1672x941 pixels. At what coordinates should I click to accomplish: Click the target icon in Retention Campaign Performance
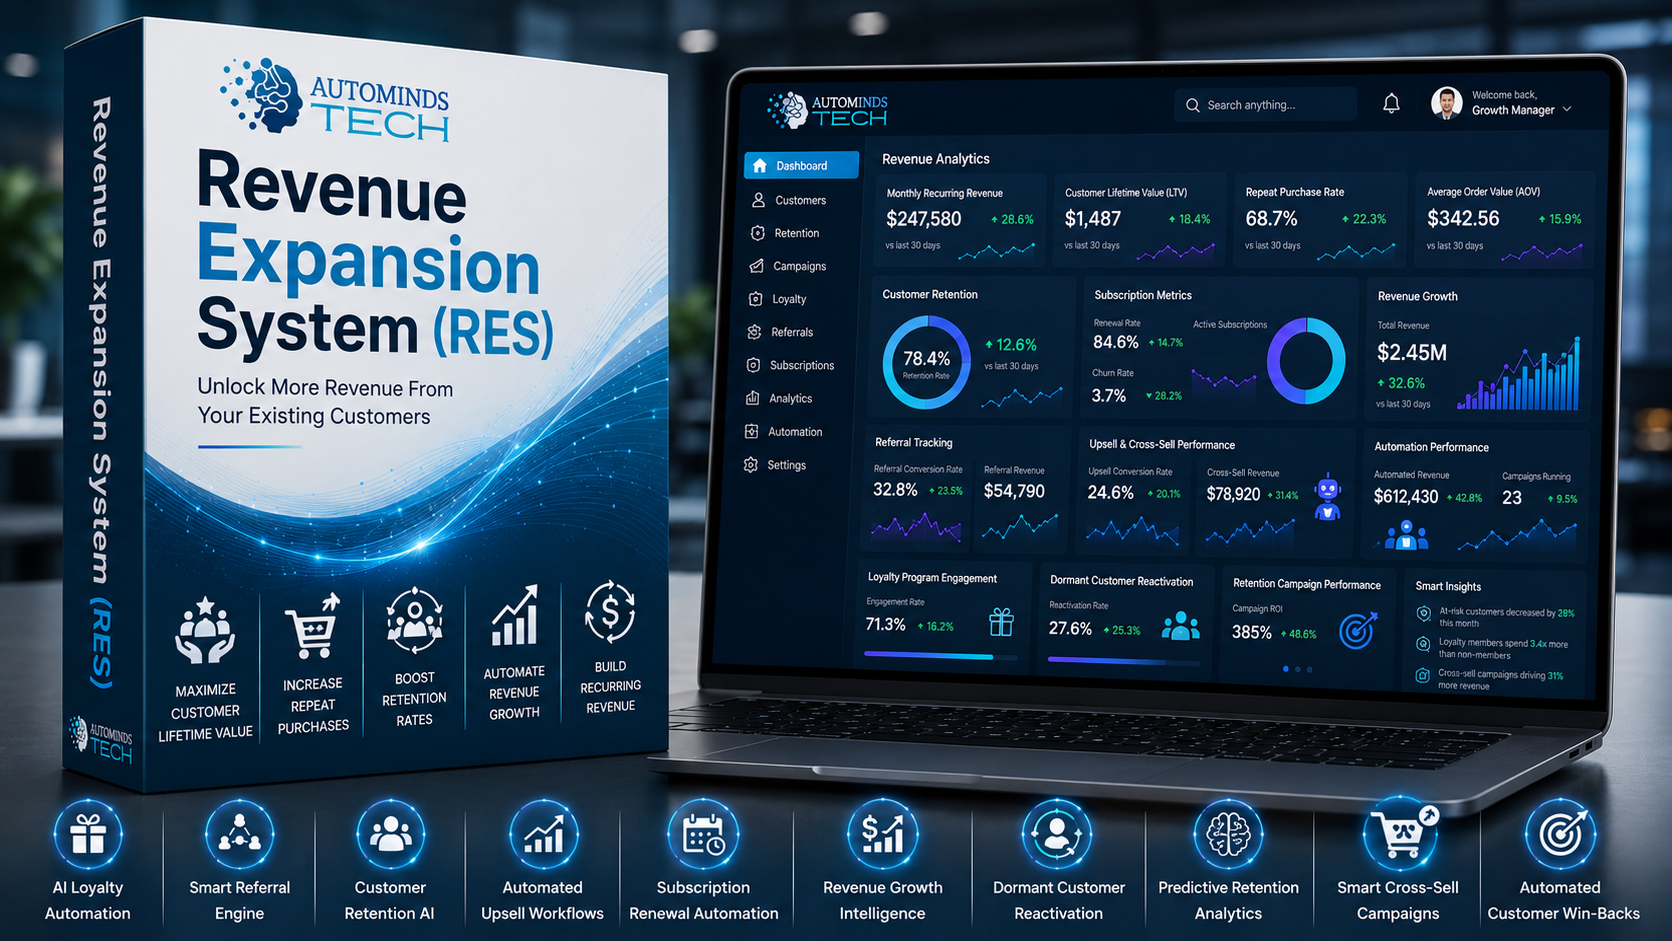click(x=1358, y=630)
